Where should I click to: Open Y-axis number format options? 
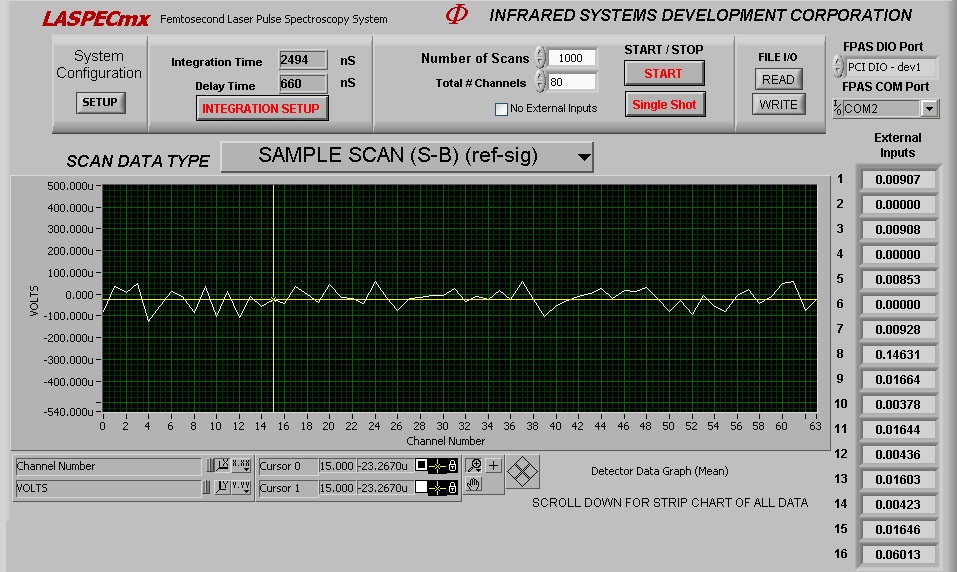point(241,488)
